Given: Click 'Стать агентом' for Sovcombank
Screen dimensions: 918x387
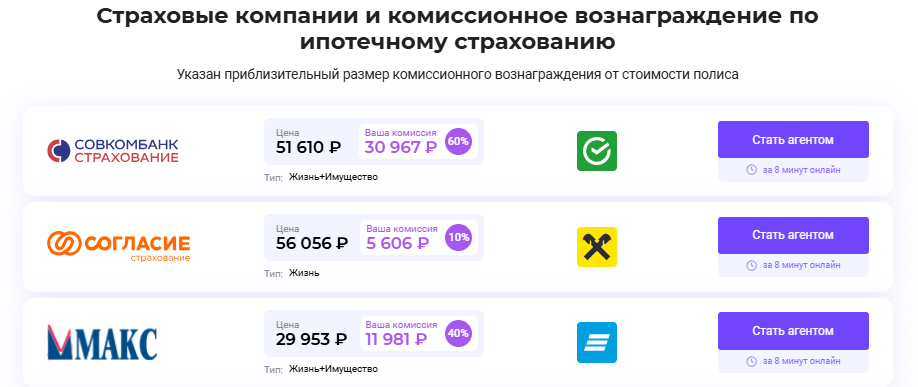Looking at the screenshot, I should point(793,140).
